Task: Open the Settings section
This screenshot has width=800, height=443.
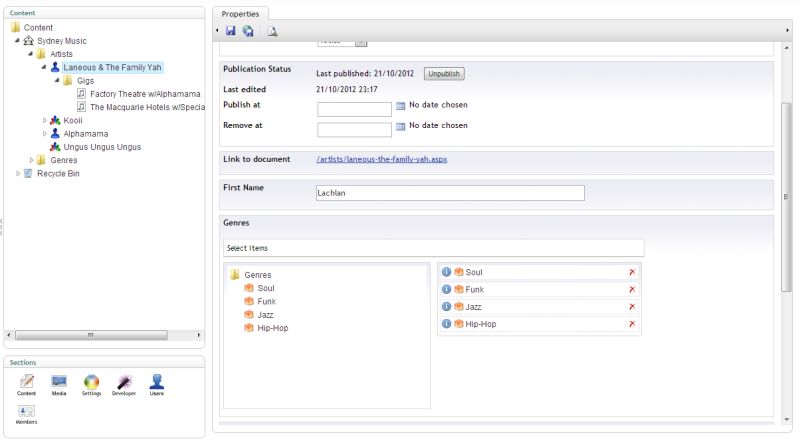Action: (91, 385)
